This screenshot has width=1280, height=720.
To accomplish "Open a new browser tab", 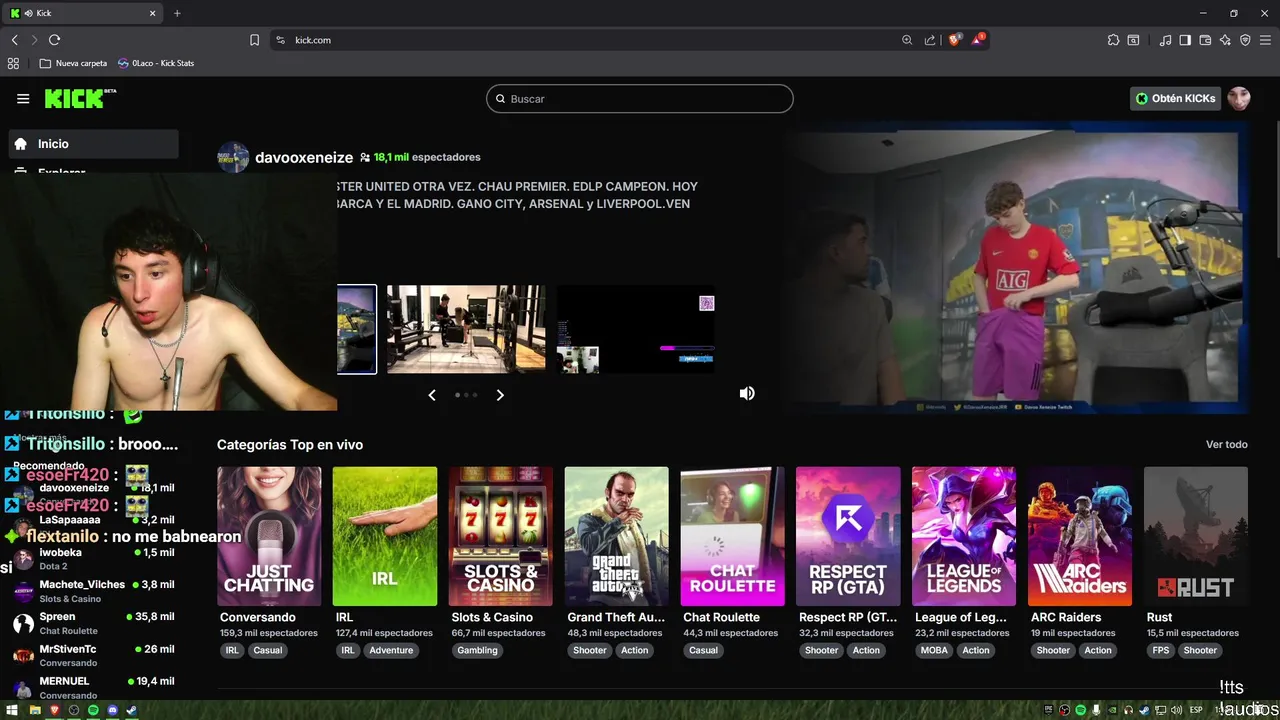I will [177, 13].
